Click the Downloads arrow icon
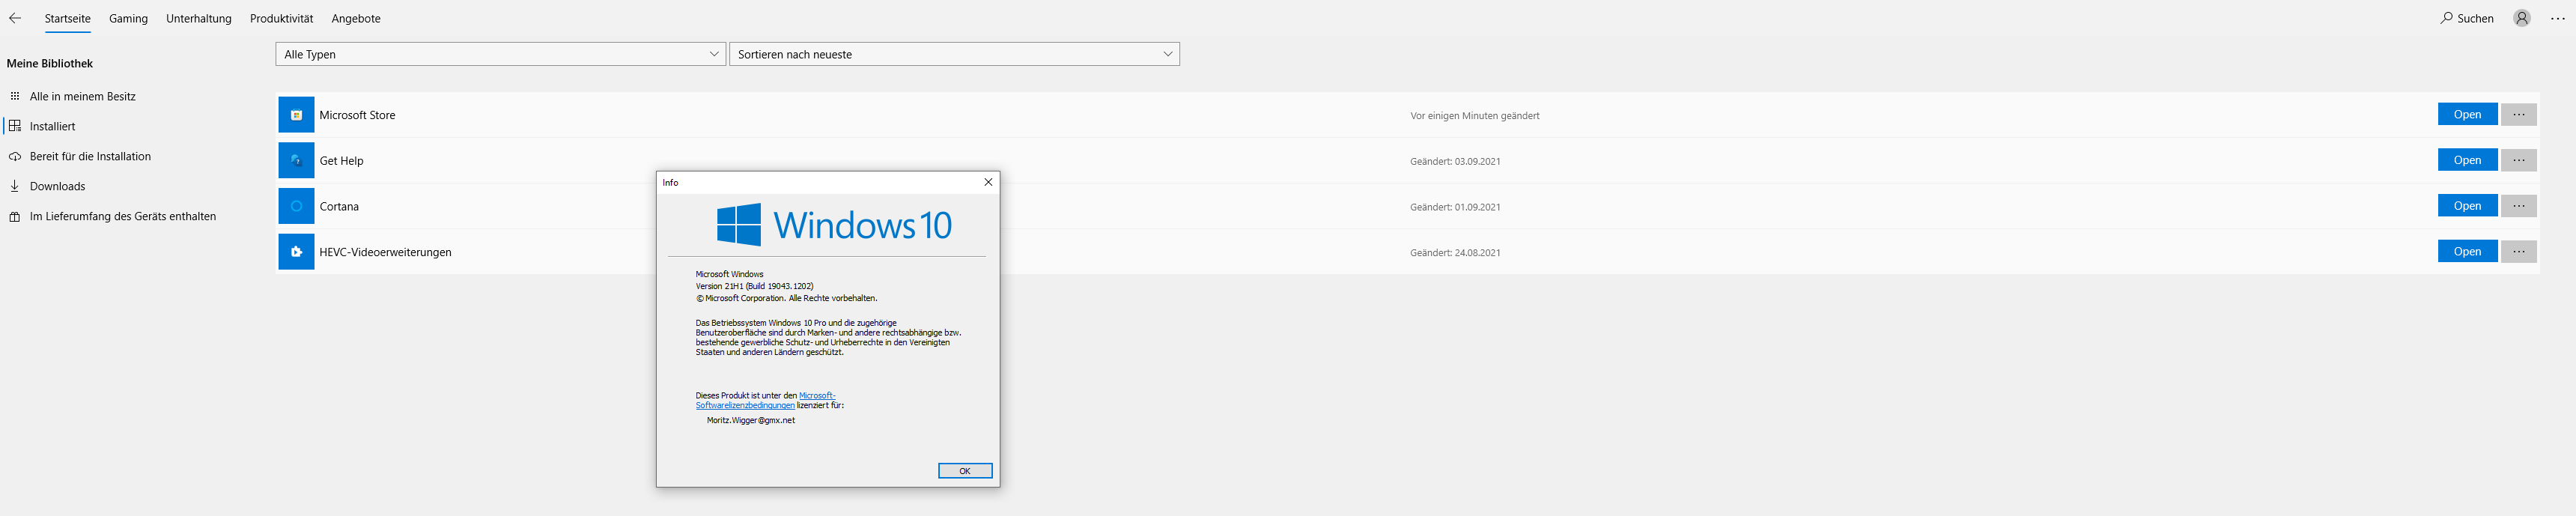Image resolution: width=2576 pixels, height=516 pixels. tap(15, 186)
